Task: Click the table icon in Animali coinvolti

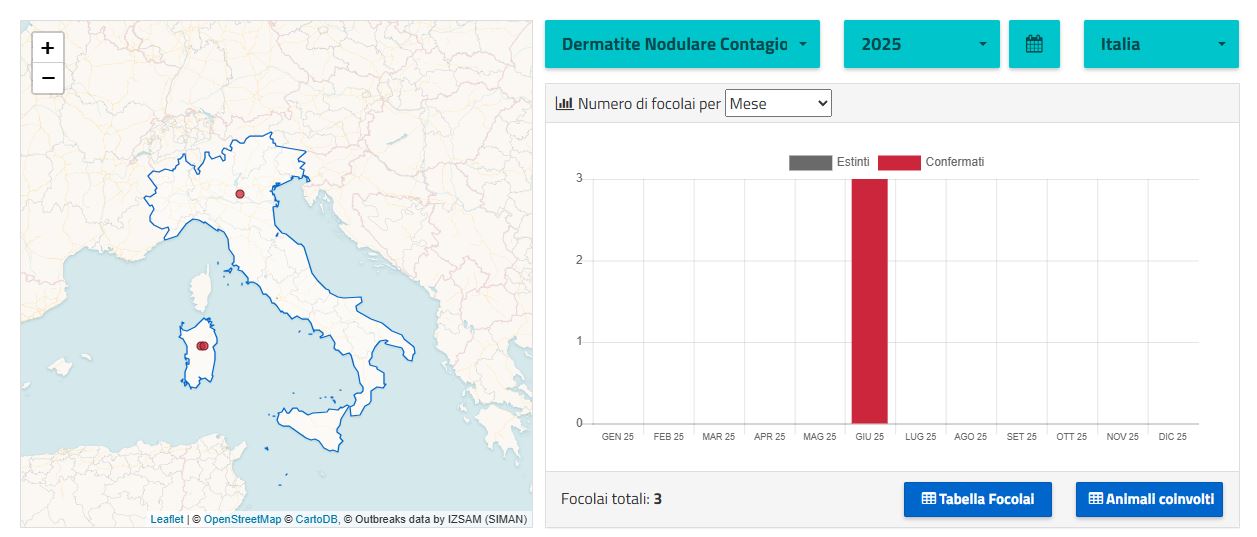Action: (x=1095, y=499)
